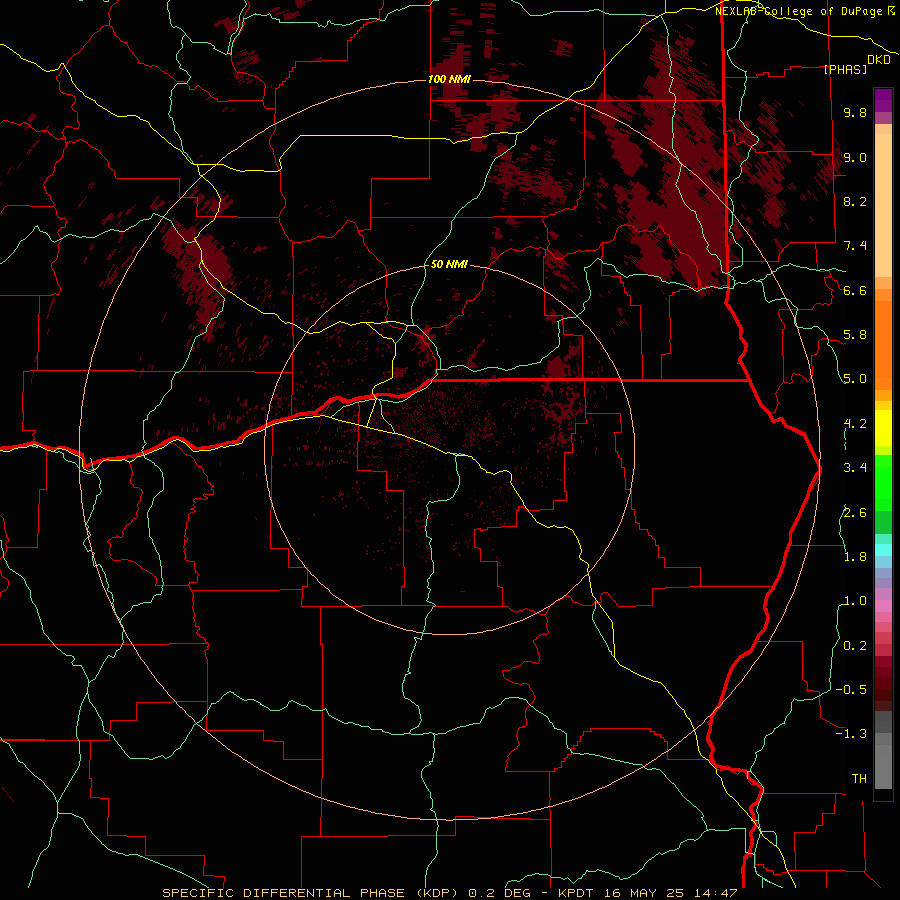Click the 0.2 scale label
900x900 pixels.
[x=855, y=646]
